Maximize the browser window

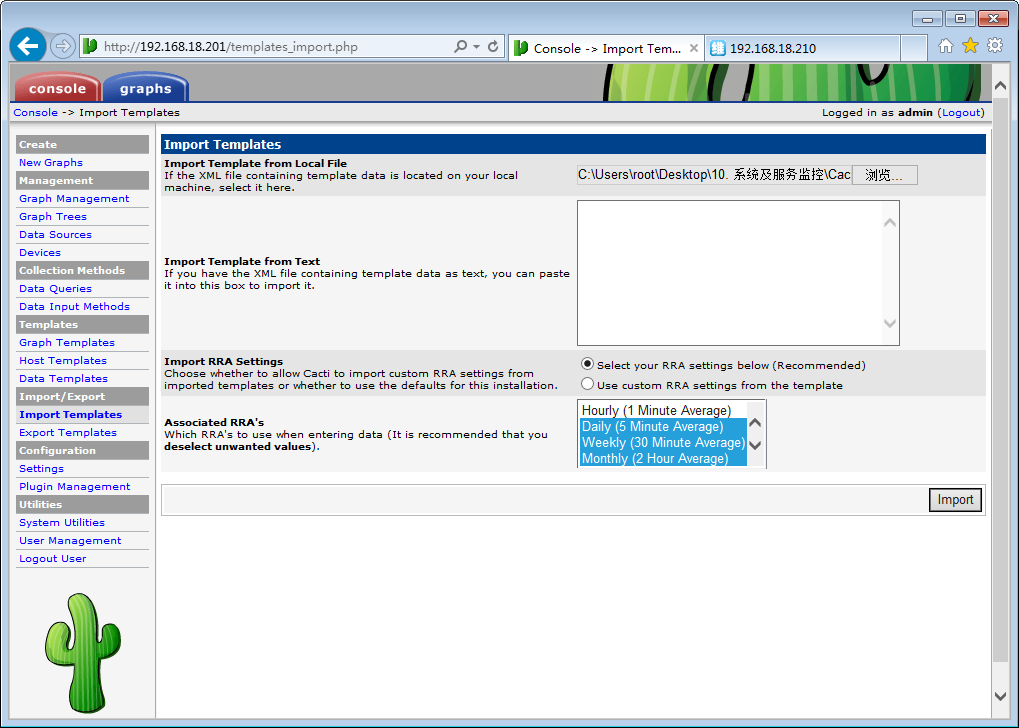tap(960, 19)
